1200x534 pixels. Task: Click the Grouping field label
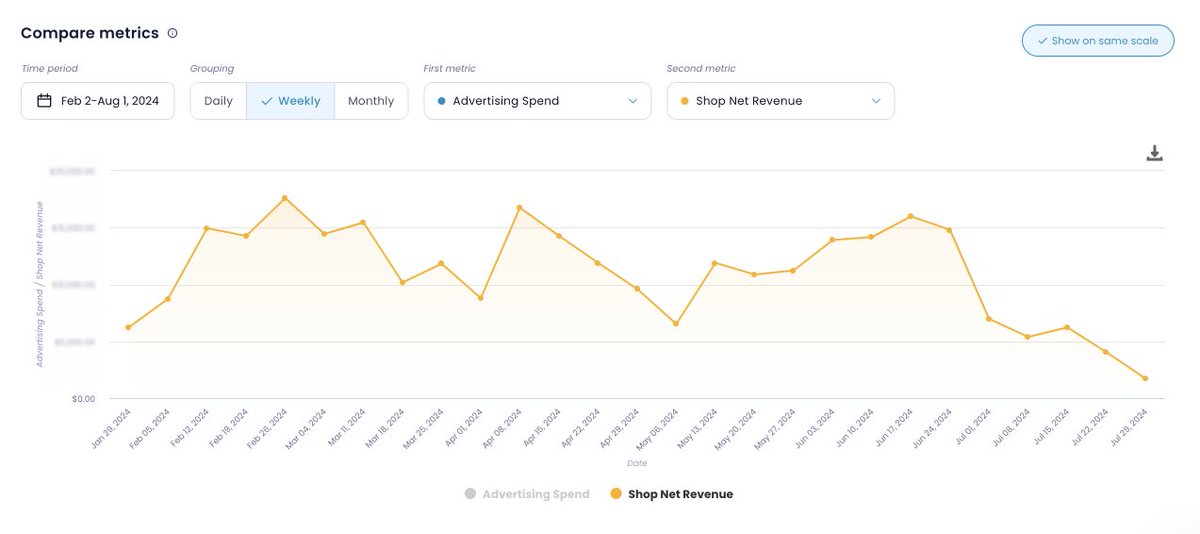(x=212, y=68)
